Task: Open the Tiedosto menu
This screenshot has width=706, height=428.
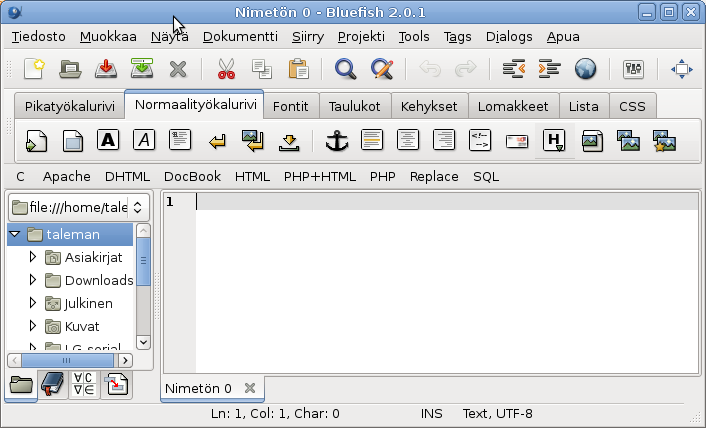Action: [x=39, y=37]
